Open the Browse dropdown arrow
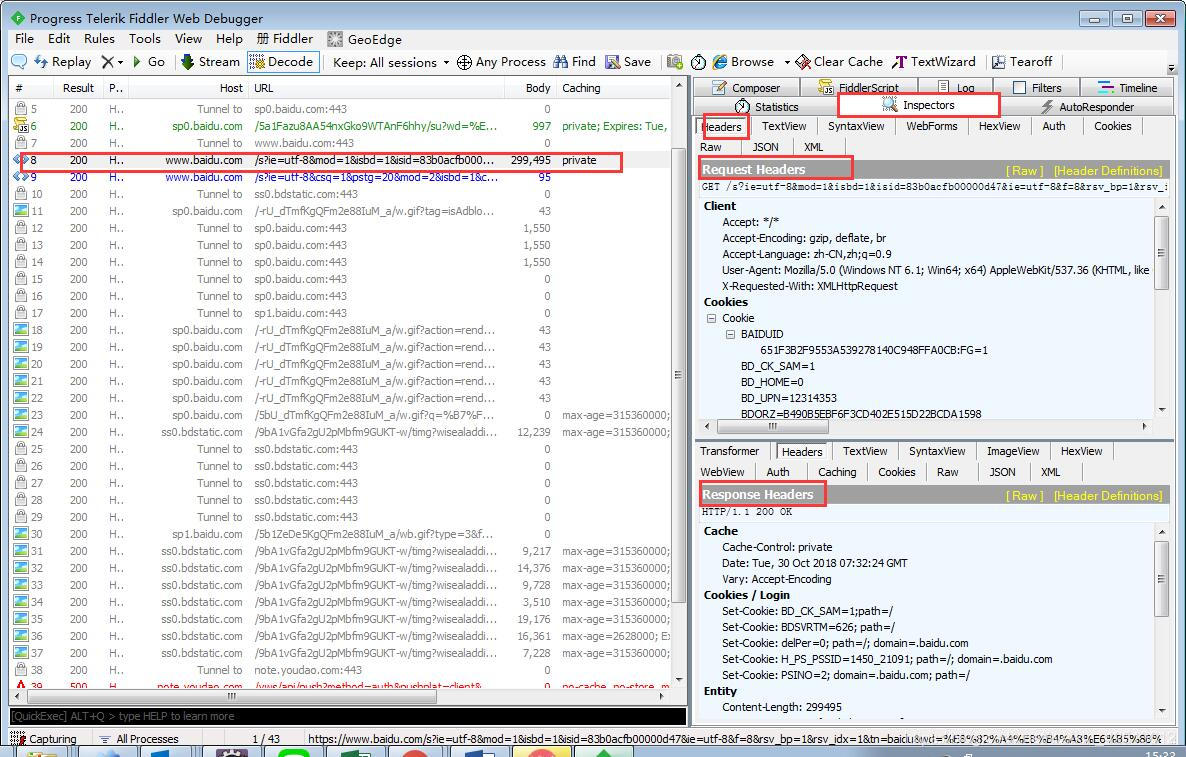 point(787,63)
